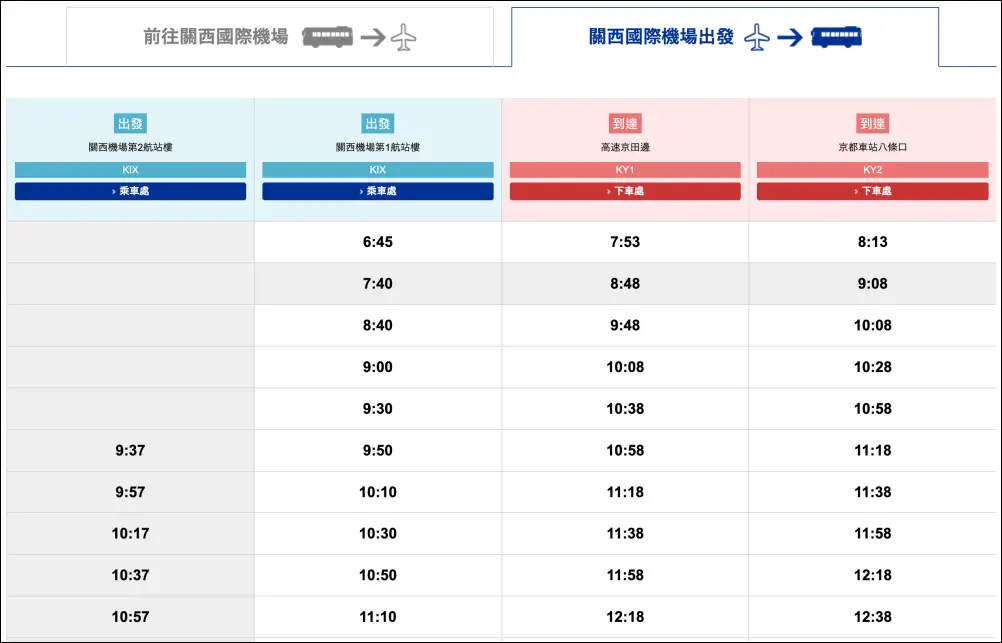
Task: Click the 到達 badge above 京都車站八條口
Action: tap(872, 124)
